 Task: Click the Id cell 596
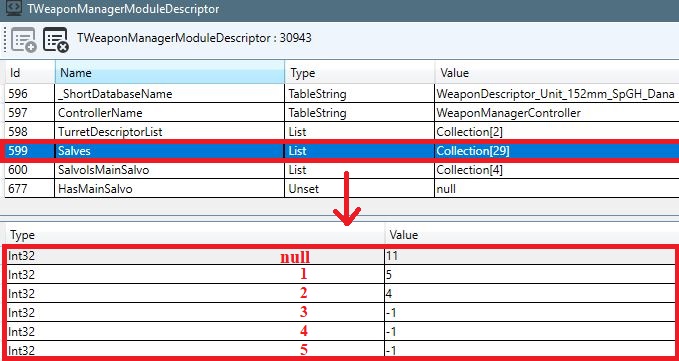tap(30, 93)
